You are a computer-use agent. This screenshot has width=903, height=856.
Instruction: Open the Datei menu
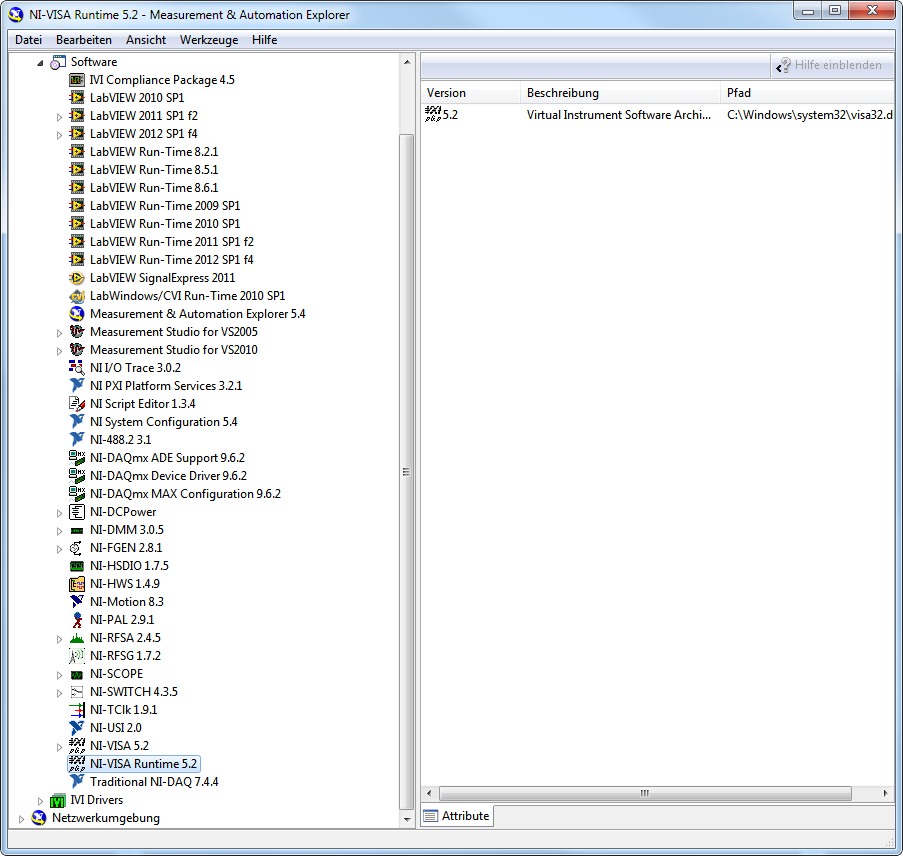tap(28, 40)
